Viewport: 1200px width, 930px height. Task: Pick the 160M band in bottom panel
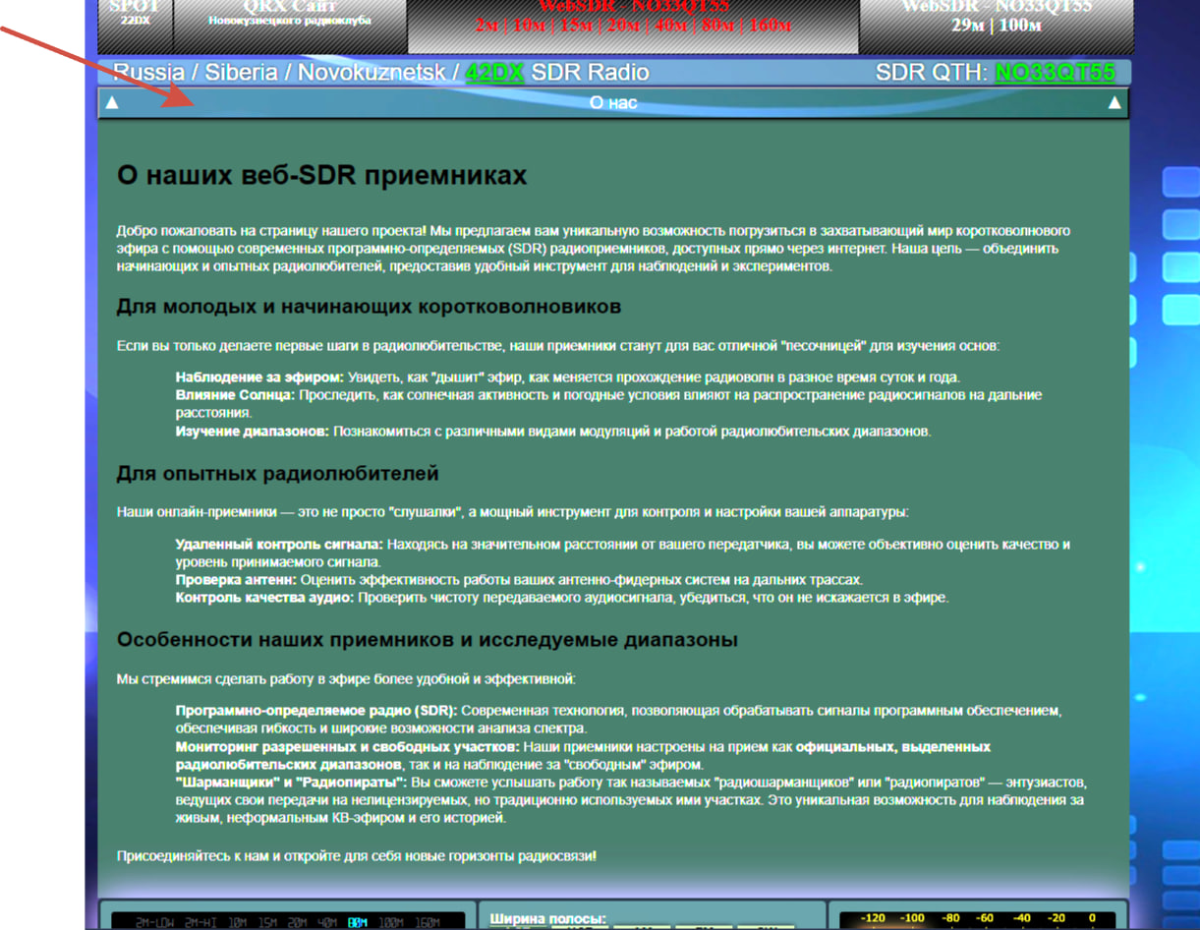coord(427,922)
